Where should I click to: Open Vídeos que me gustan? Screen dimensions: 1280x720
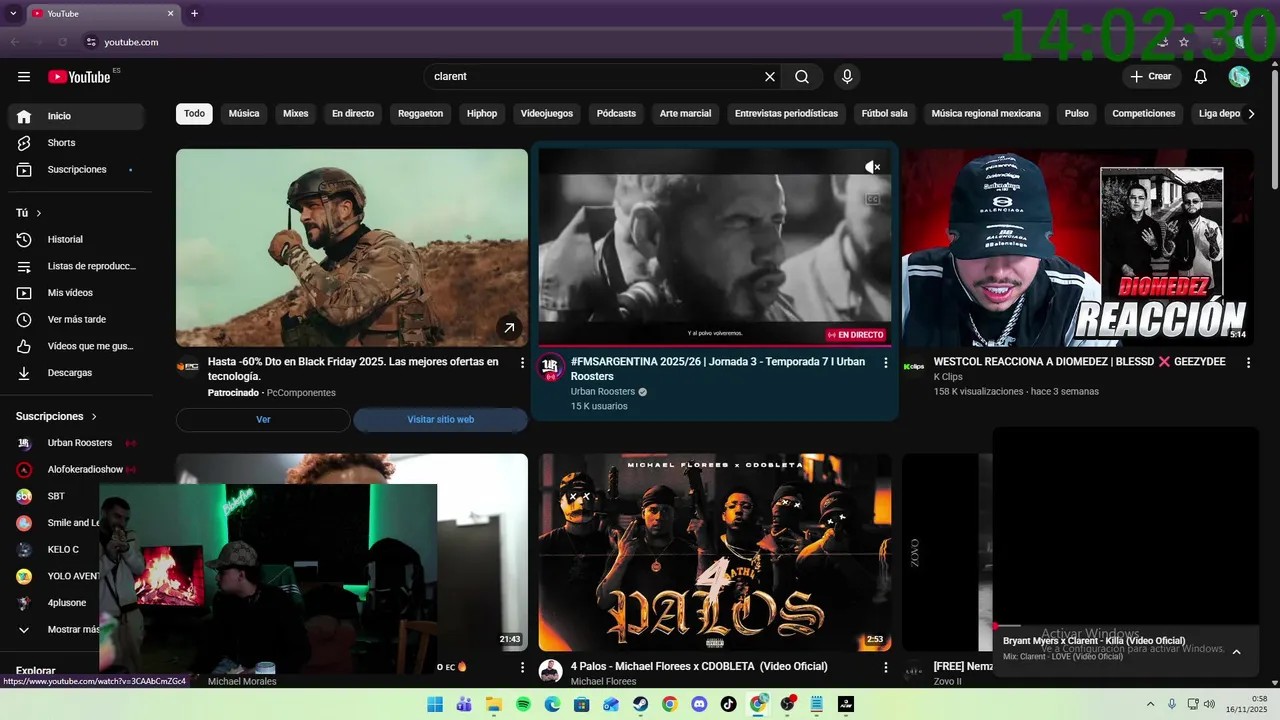[76, 346]
